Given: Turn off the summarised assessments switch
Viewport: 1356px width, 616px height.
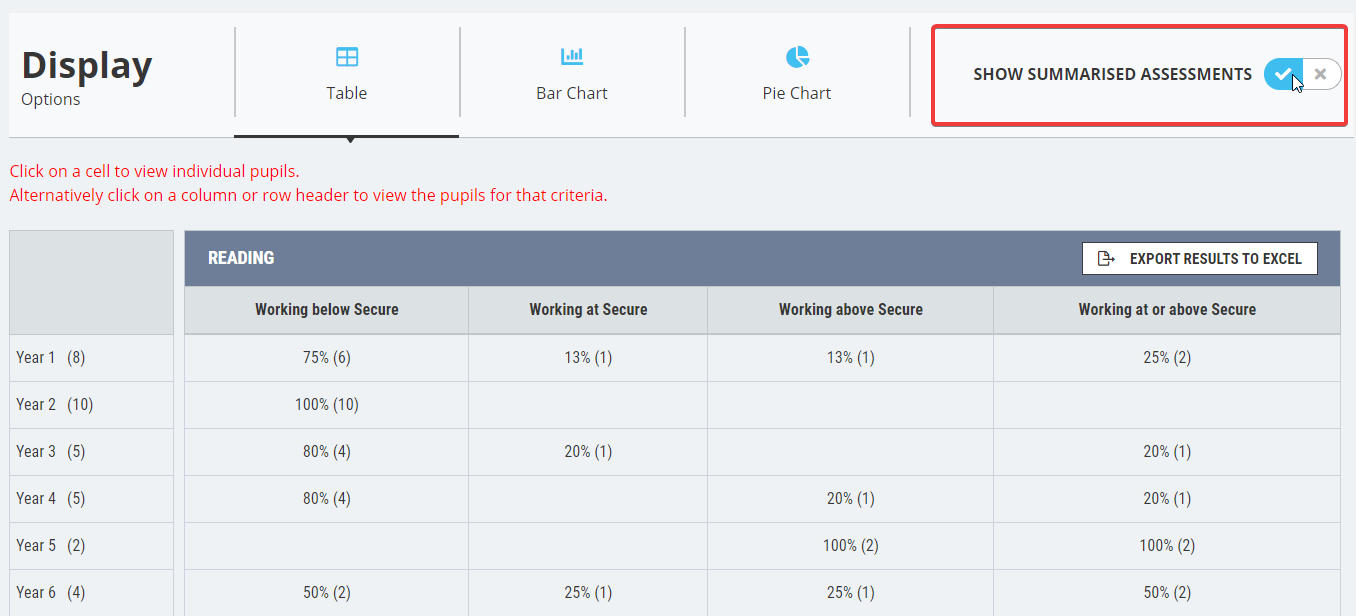Looking at the screenshot, I should click(x=1320, y=74).
